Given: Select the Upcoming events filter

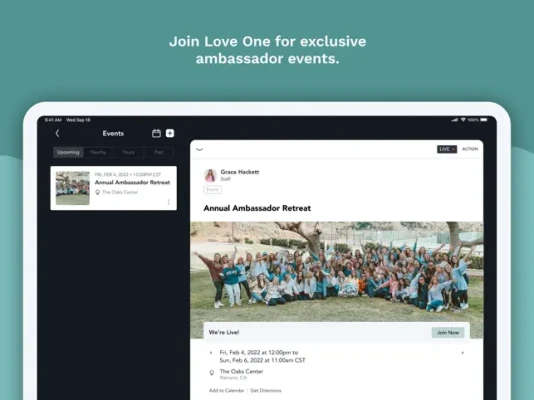Looking at the screenshot, I should pos(68,152).
